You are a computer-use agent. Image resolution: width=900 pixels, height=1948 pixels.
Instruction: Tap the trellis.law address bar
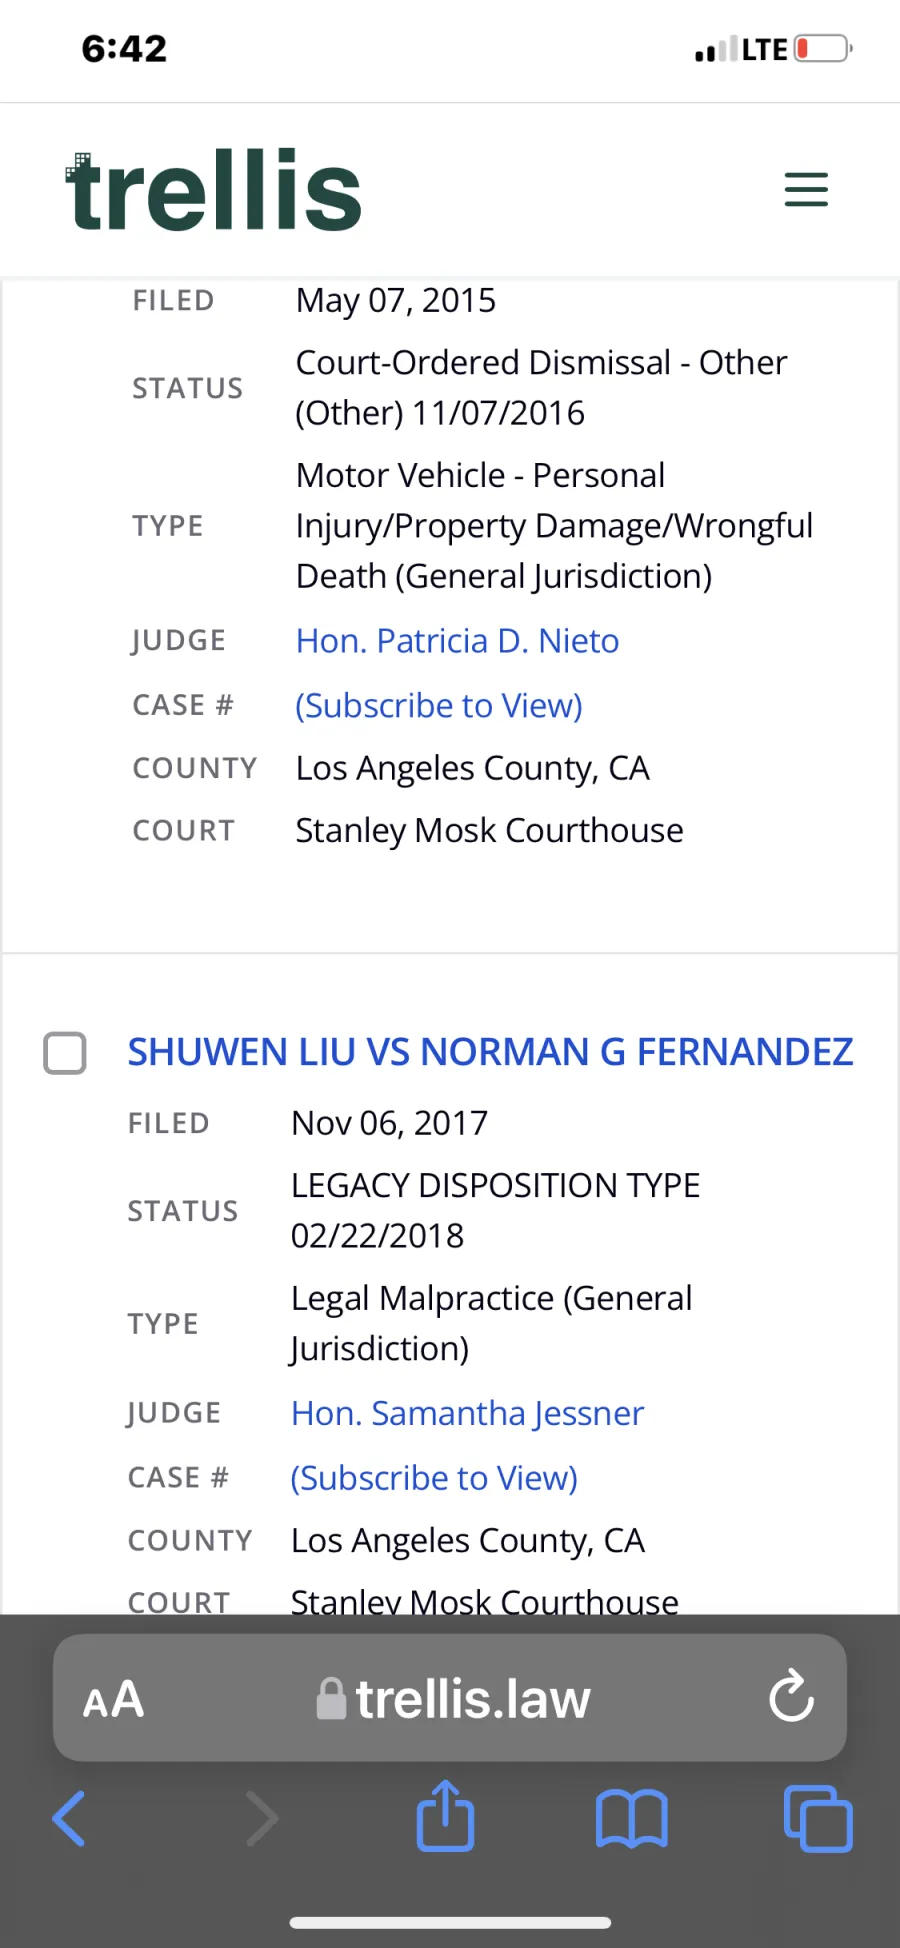(x=472, y=1699)
